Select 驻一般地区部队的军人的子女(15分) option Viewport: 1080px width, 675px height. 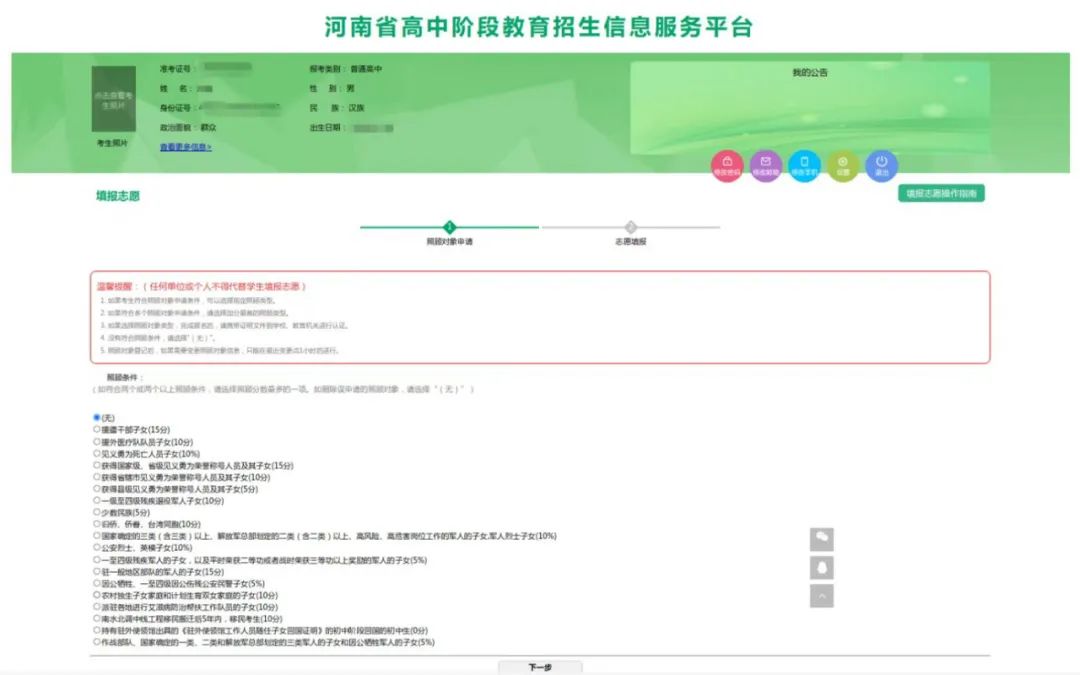point(97,571)
